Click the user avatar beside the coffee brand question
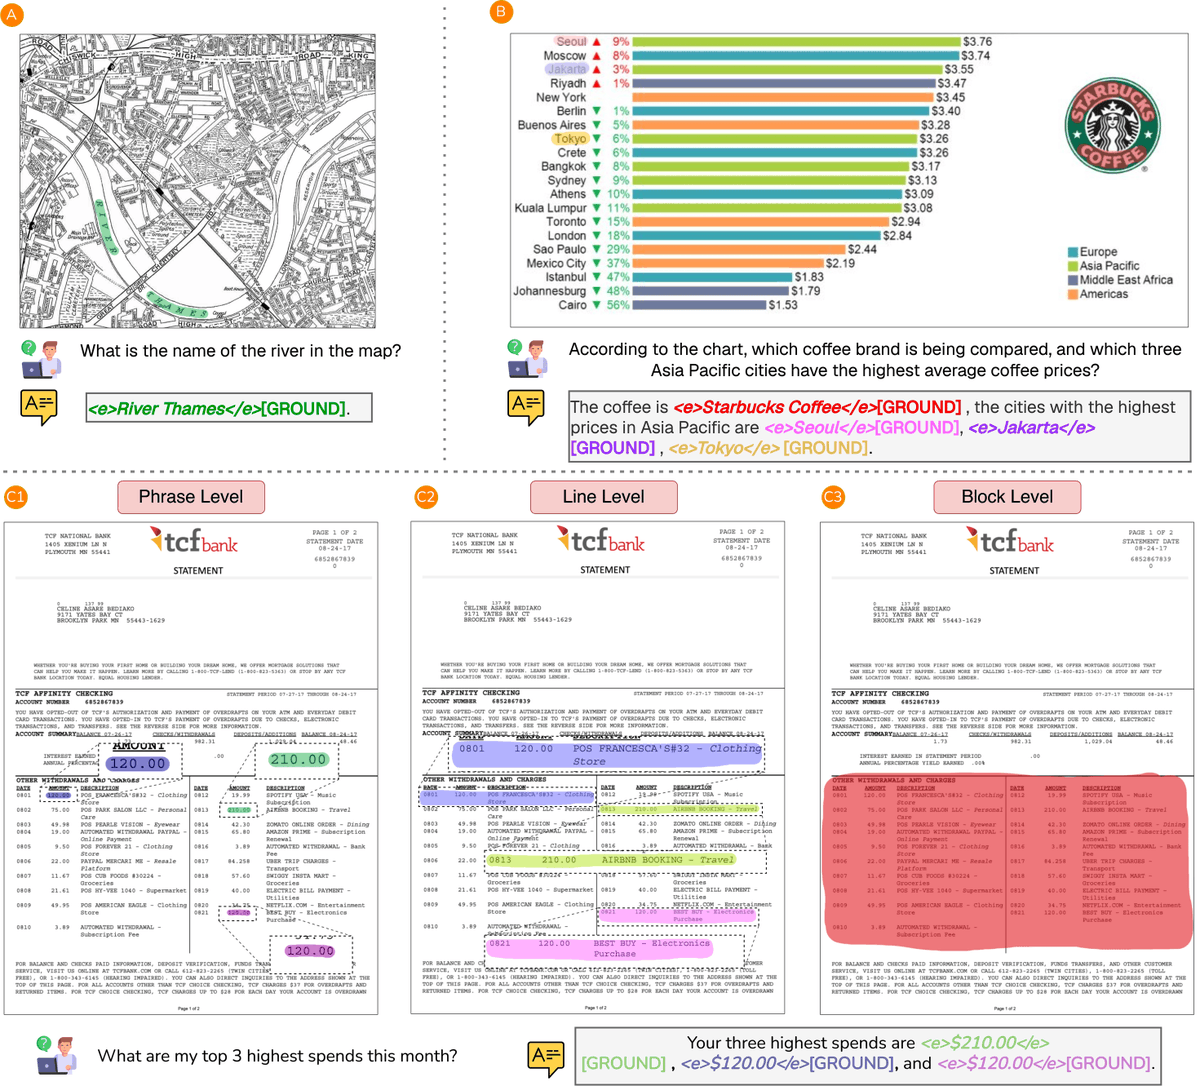 pos(526,359)
